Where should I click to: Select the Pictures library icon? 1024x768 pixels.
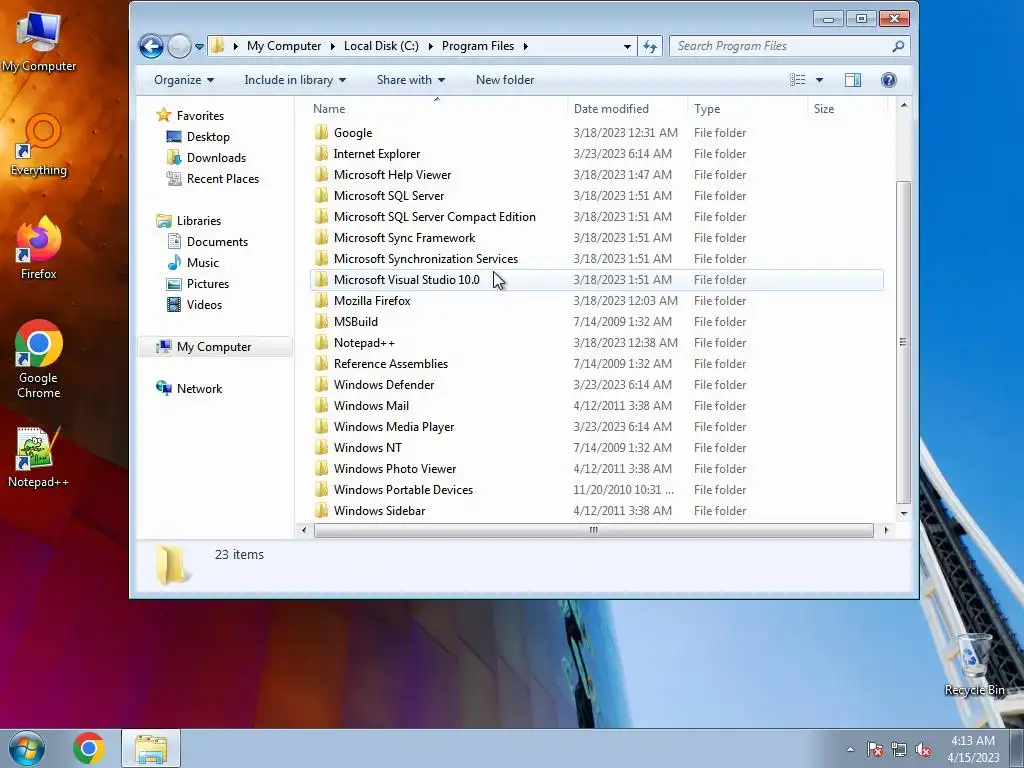(x=174, y=283)
